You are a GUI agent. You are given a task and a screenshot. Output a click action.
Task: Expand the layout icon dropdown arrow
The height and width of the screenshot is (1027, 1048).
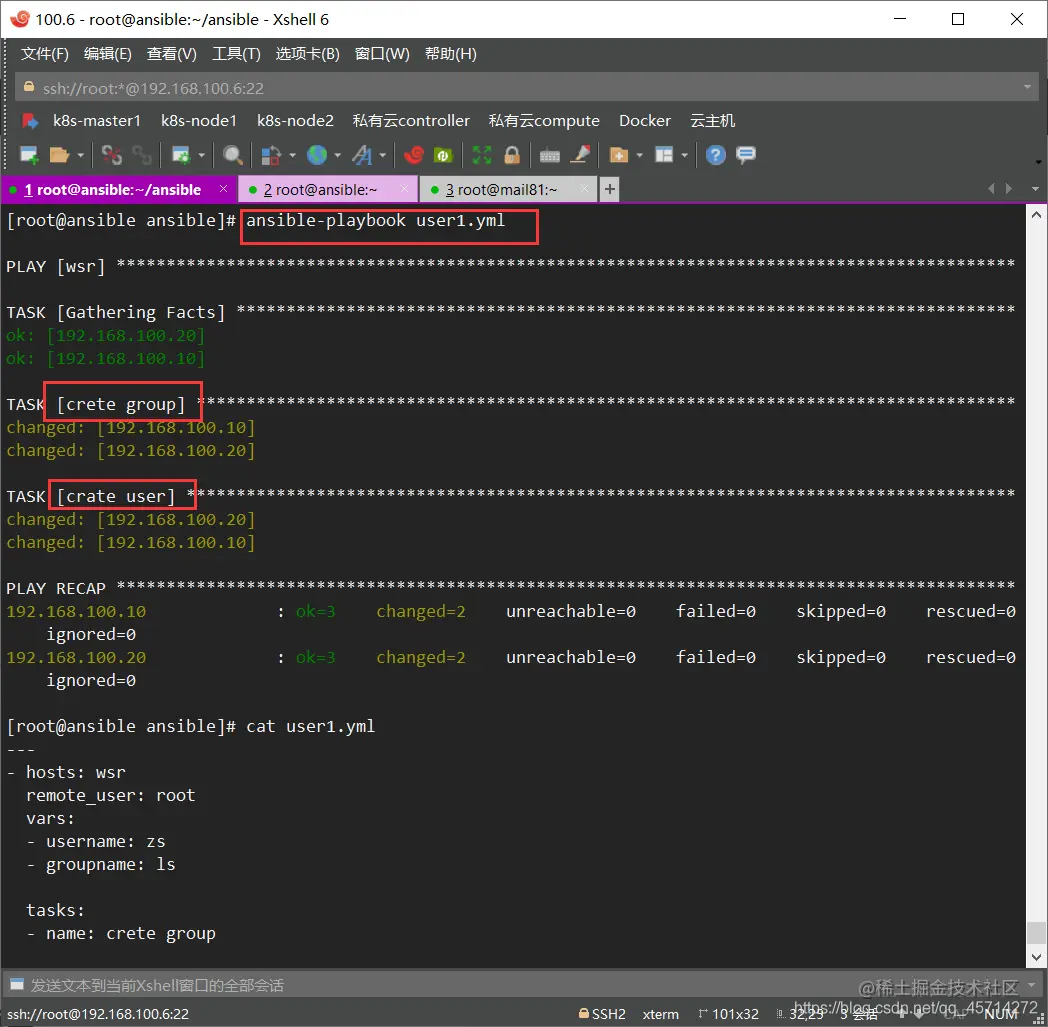click(x=684, y=155)
